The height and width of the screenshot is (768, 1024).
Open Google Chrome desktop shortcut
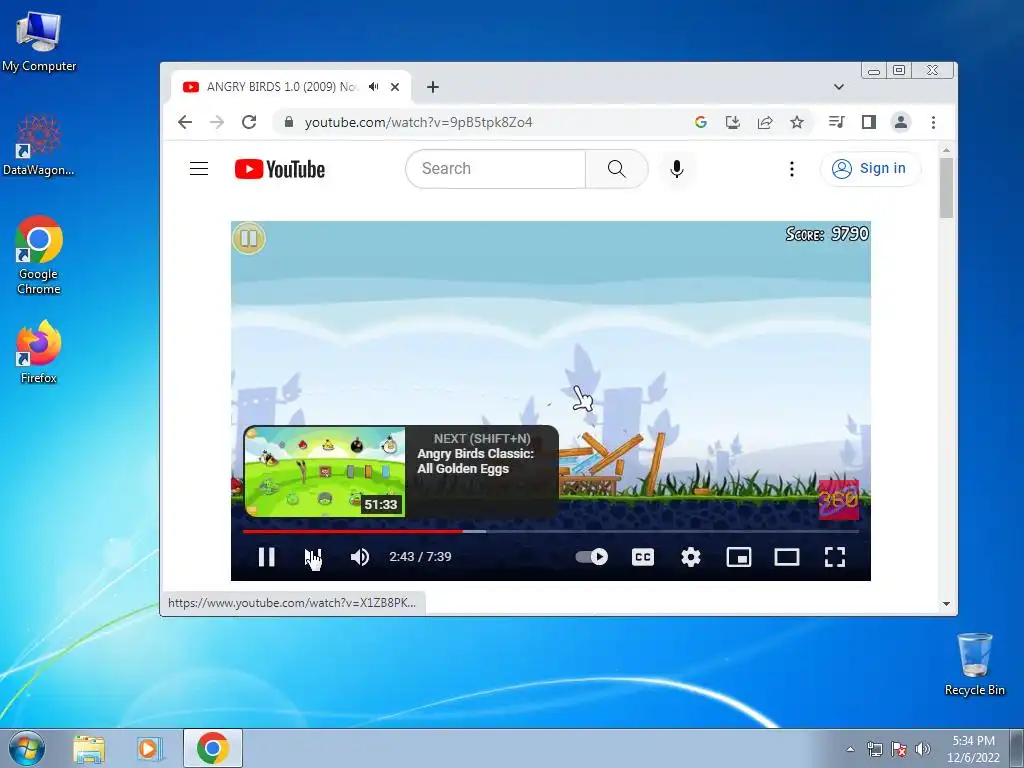click(39, 255)
